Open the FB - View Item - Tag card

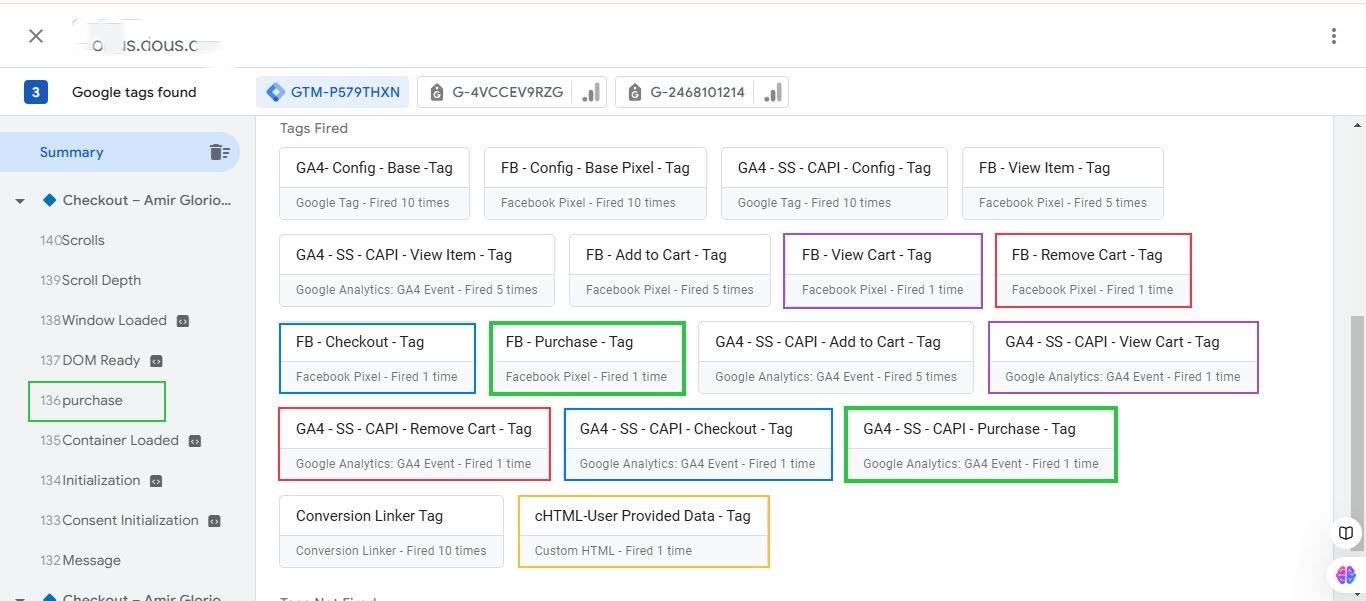(x=1063, y=184)
